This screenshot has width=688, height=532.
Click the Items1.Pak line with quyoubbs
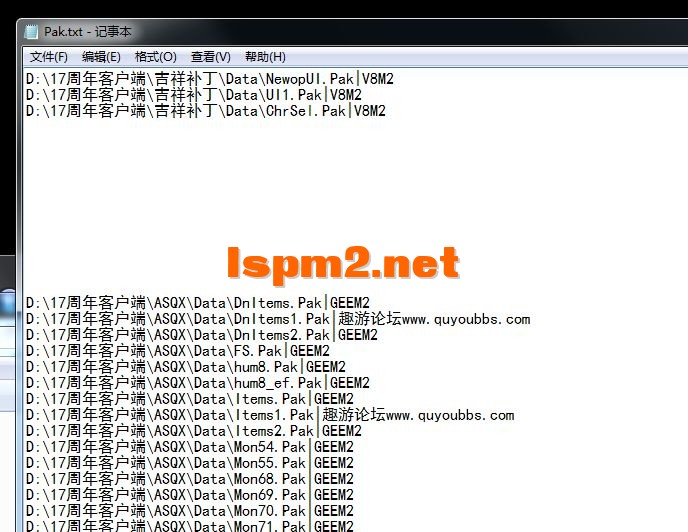[x=270, y=415]
